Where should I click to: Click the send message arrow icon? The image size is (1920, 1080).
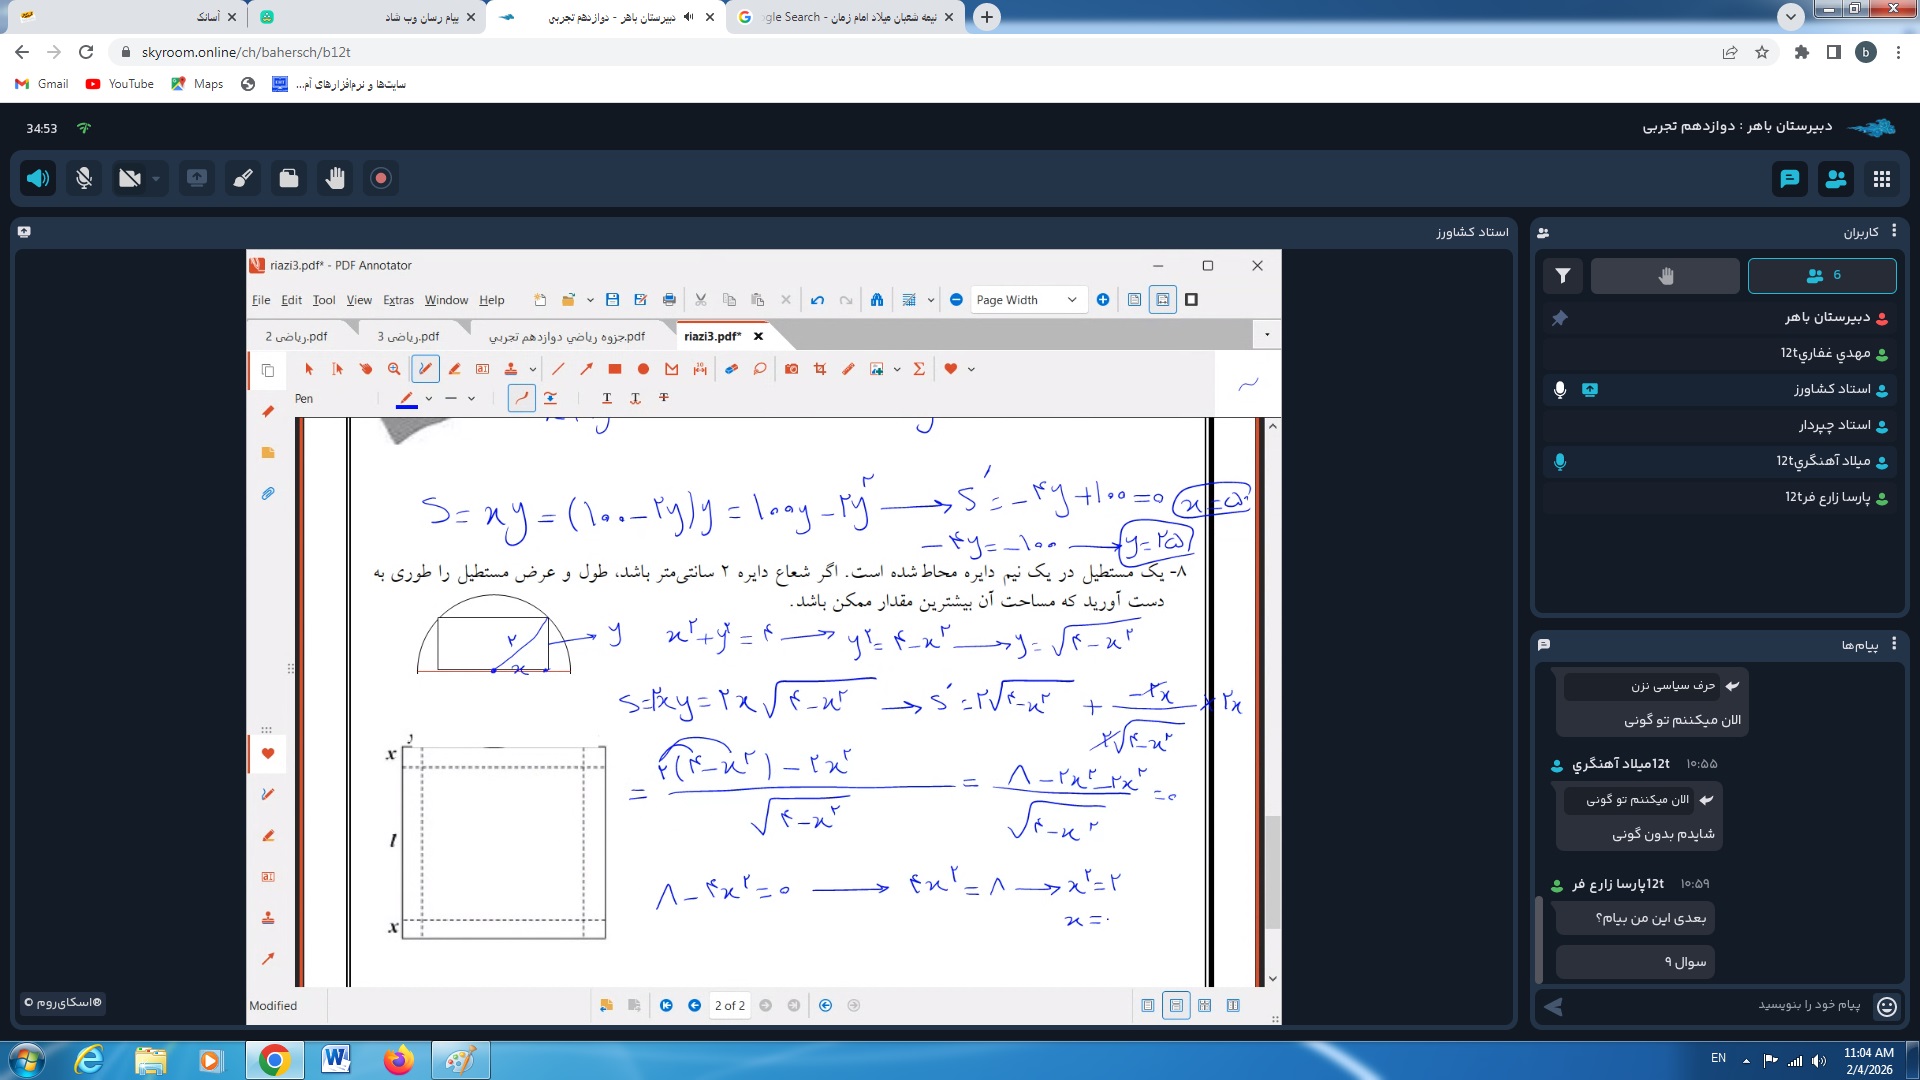coord(1553,1006)
